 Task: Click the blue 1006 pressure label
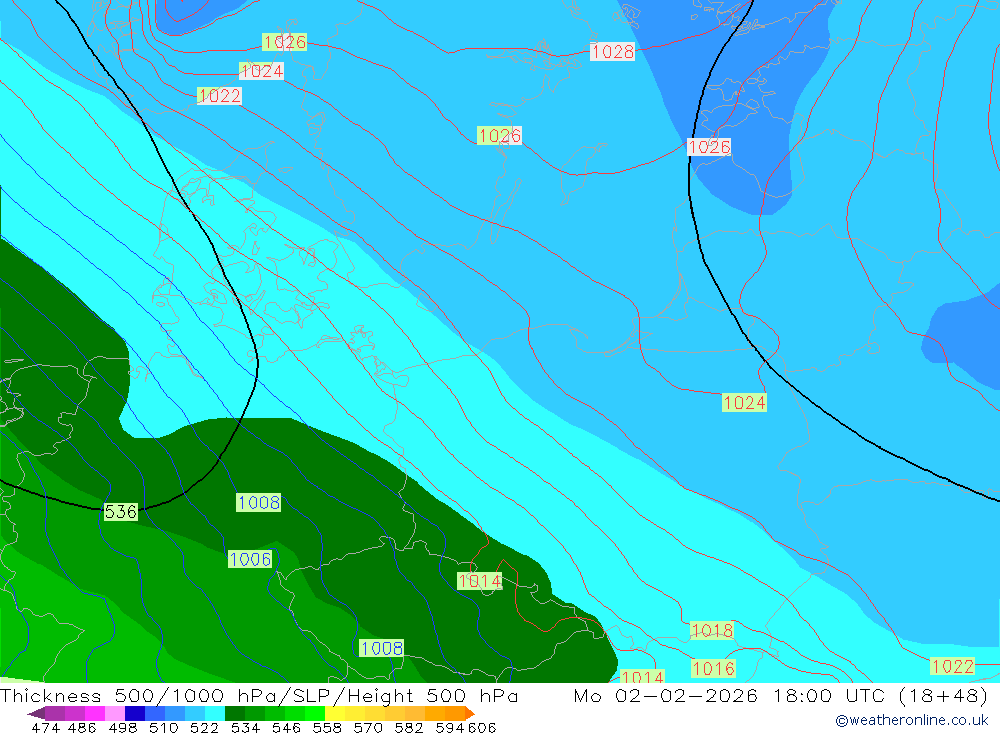tap(250, 559)
